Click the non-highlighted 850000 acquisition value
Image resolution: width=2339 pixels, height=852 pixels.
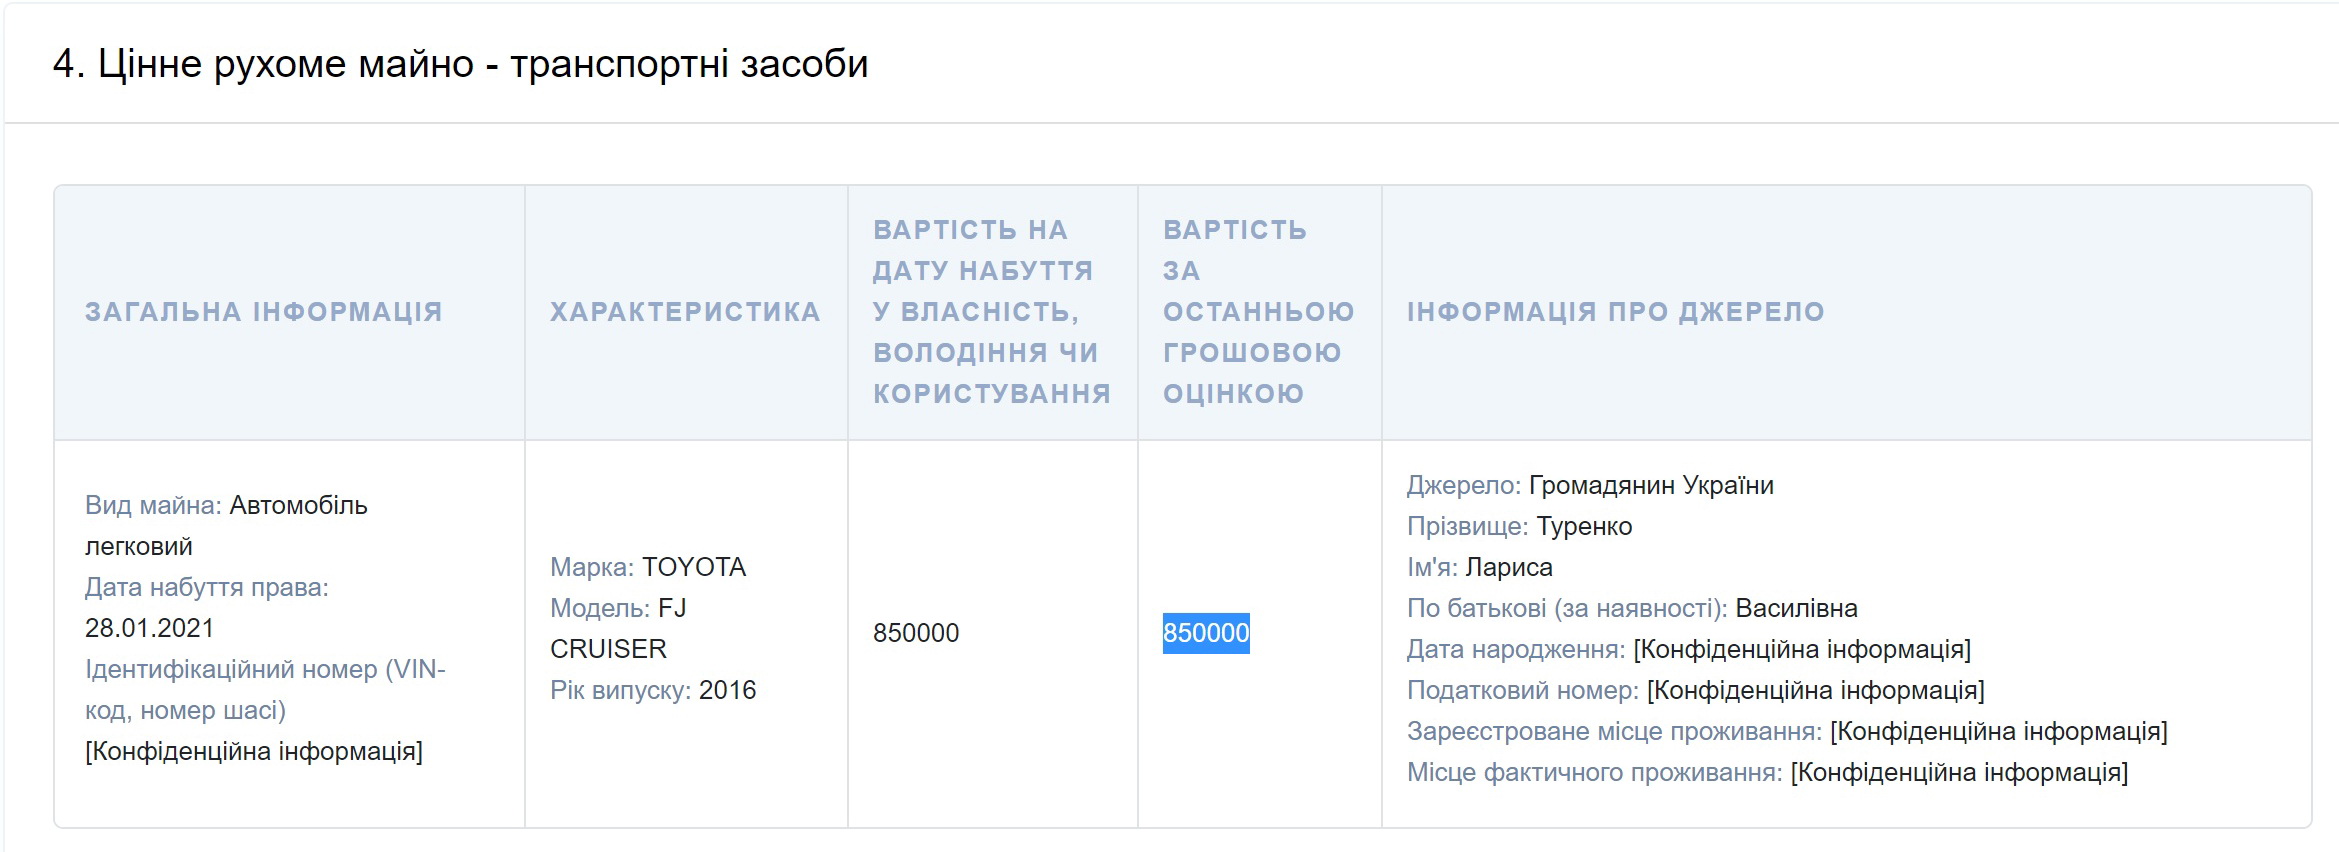[915, 633]
